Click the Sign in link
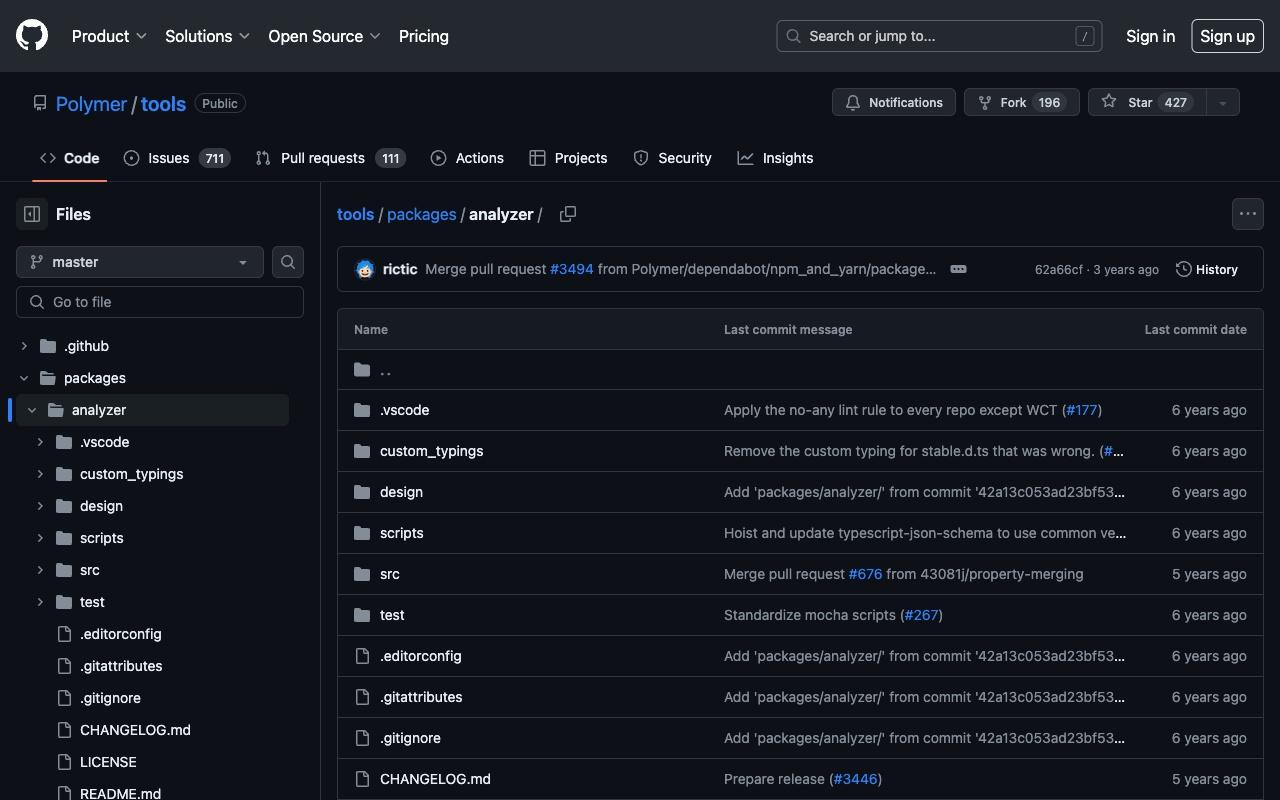The width and height of the screenshot is (1280, 800). point(1150,36)
